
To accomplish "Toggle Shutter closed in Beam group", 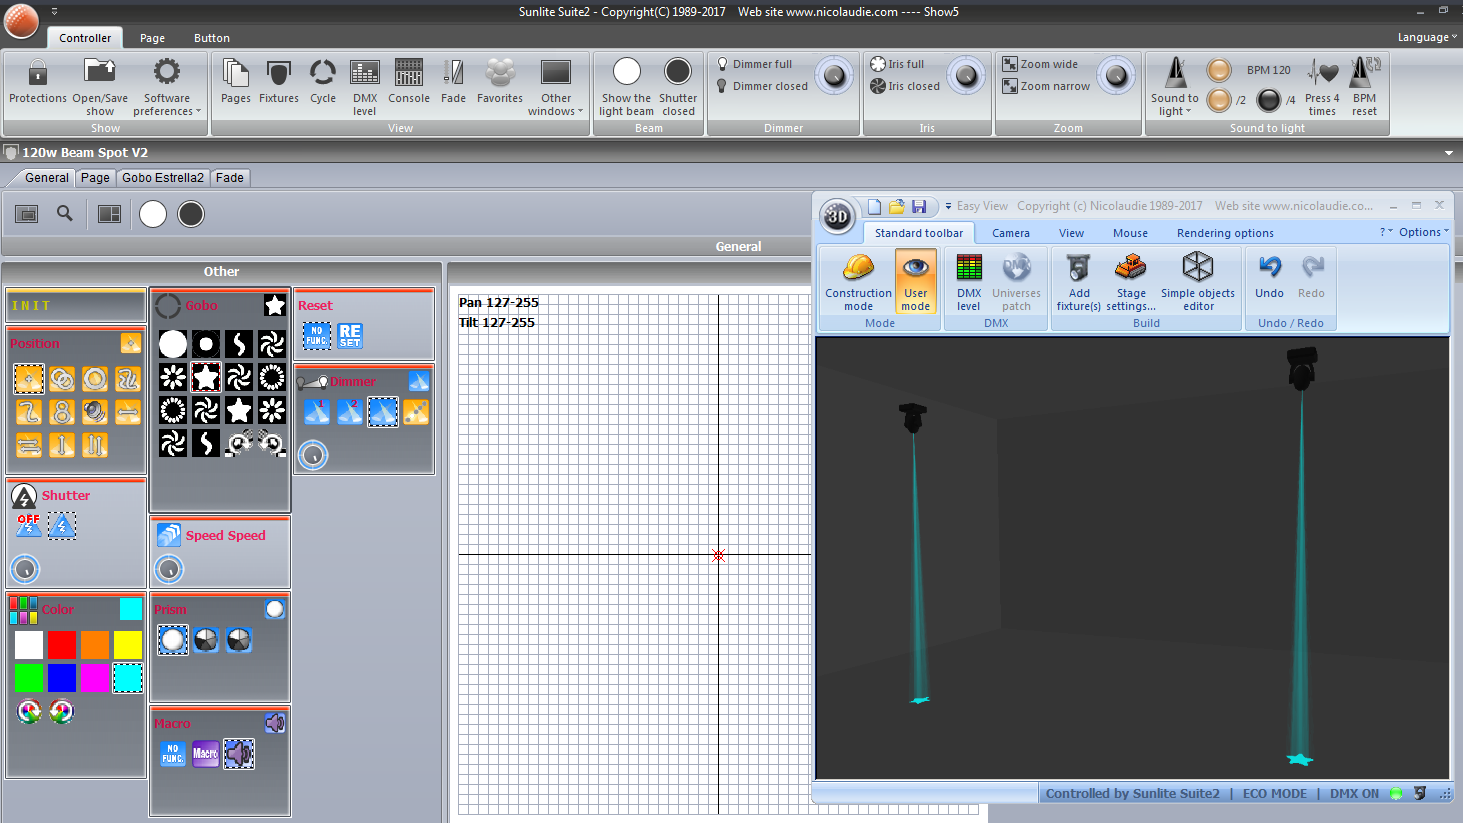I will (x=678, y=86).
